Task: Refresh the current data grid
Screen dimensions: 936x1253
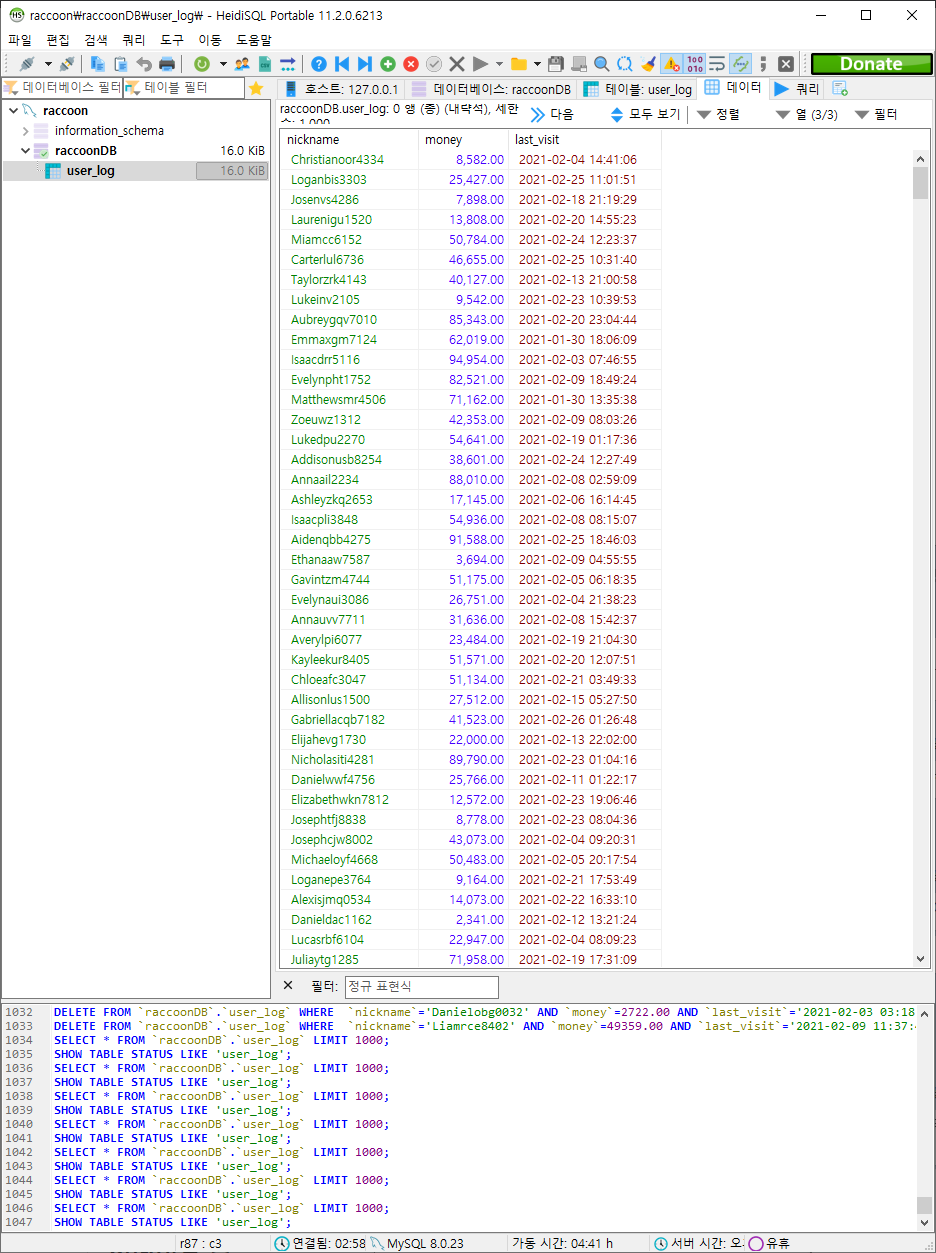Action: [202, 63]
